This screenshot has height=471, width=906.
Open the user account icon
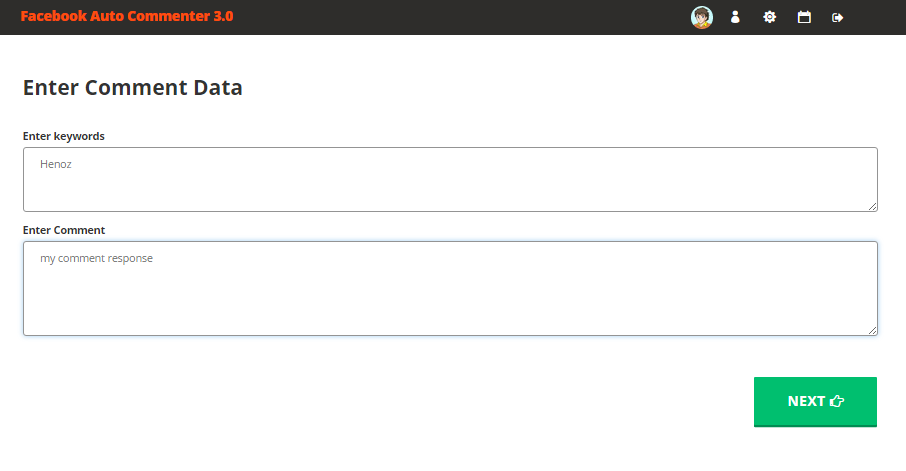(x=735, y=17)
